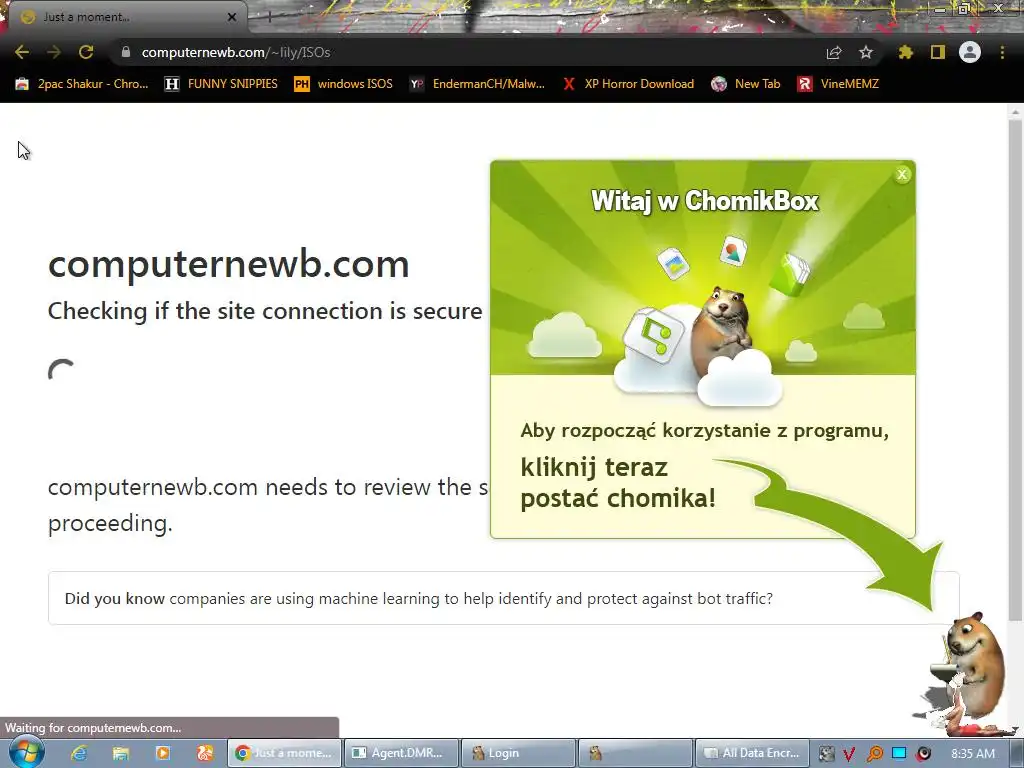Click the 'Witaj w ChomikBox' heading

point(705,200)
